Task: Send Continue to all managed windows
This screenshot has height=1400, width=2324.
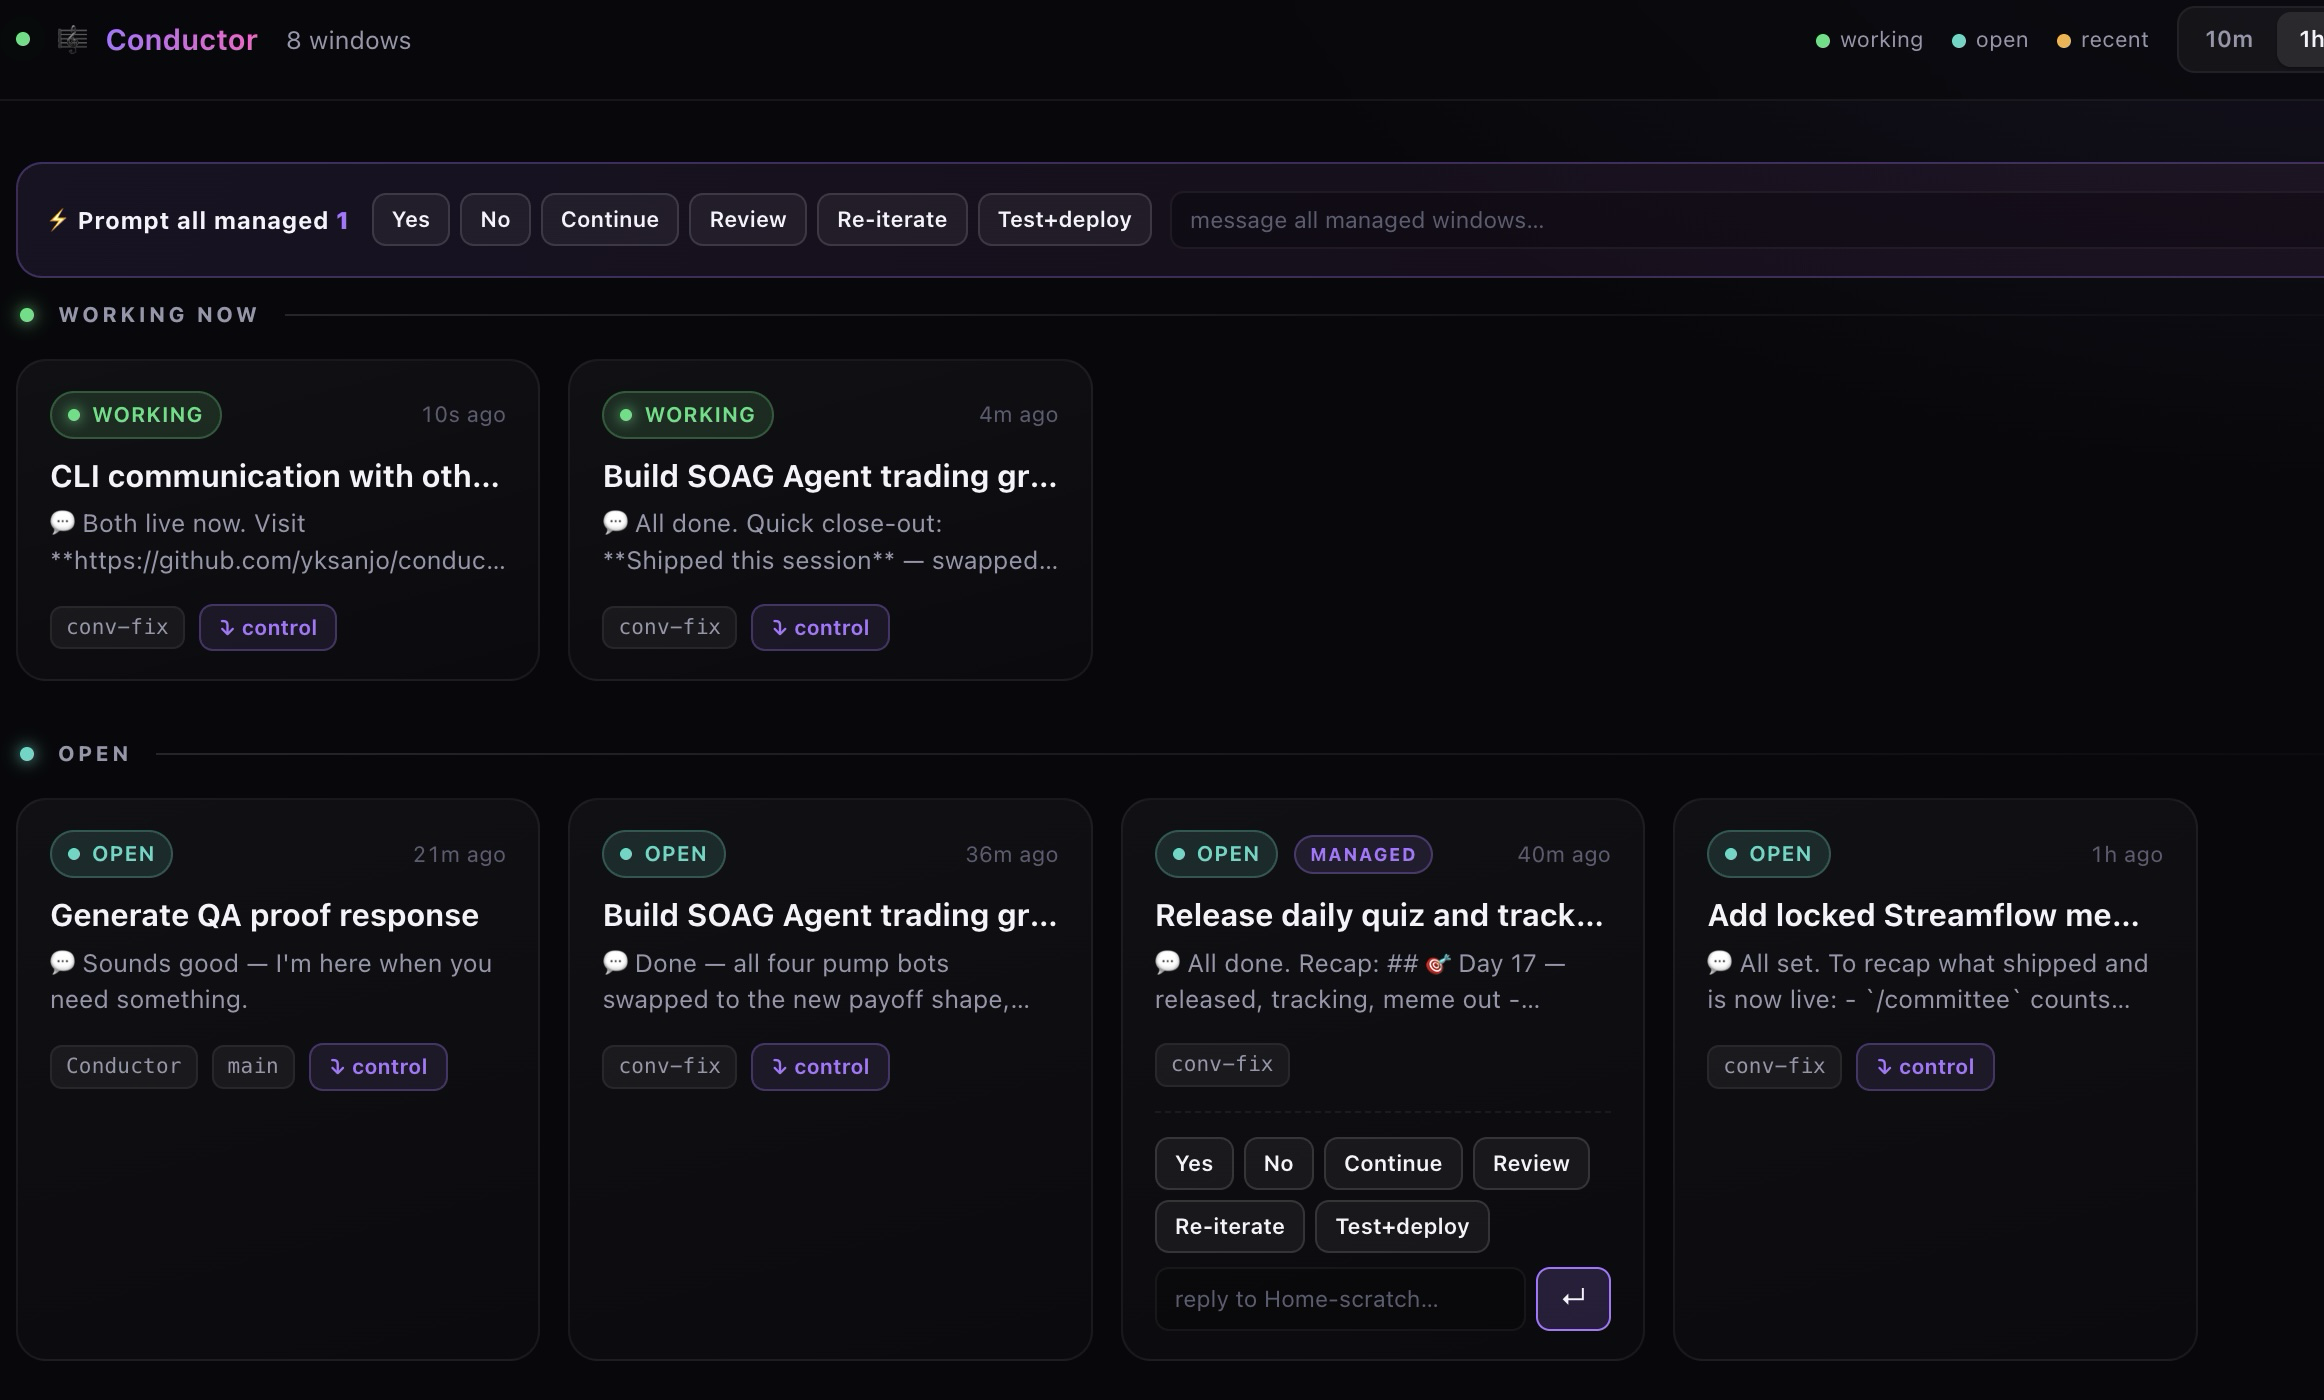Action: 610,220
